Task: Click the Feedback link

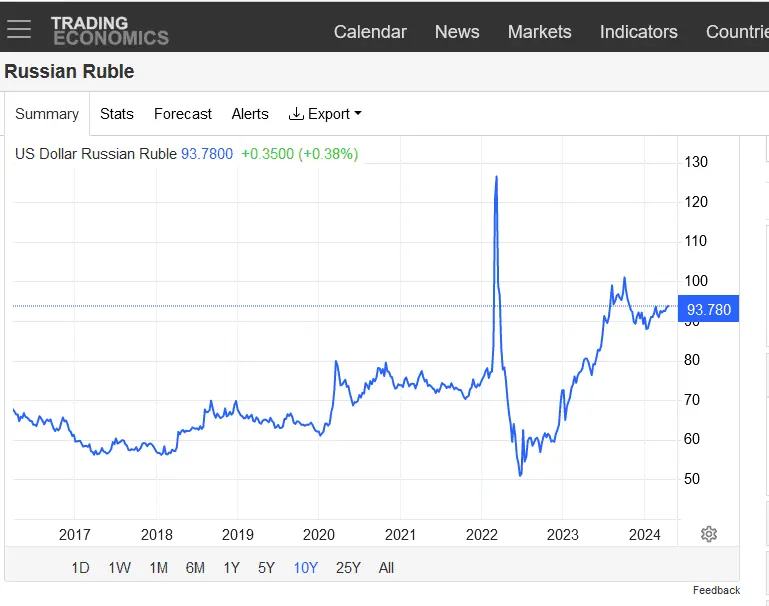Action: click(716, 590)
